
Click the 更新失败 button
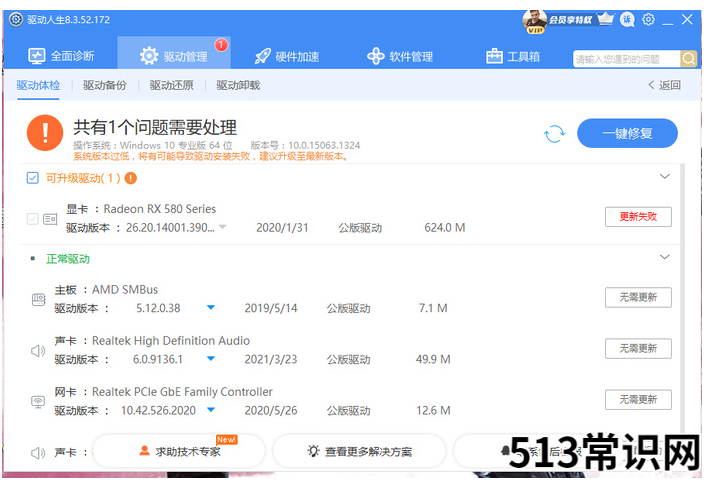(638, 216)
